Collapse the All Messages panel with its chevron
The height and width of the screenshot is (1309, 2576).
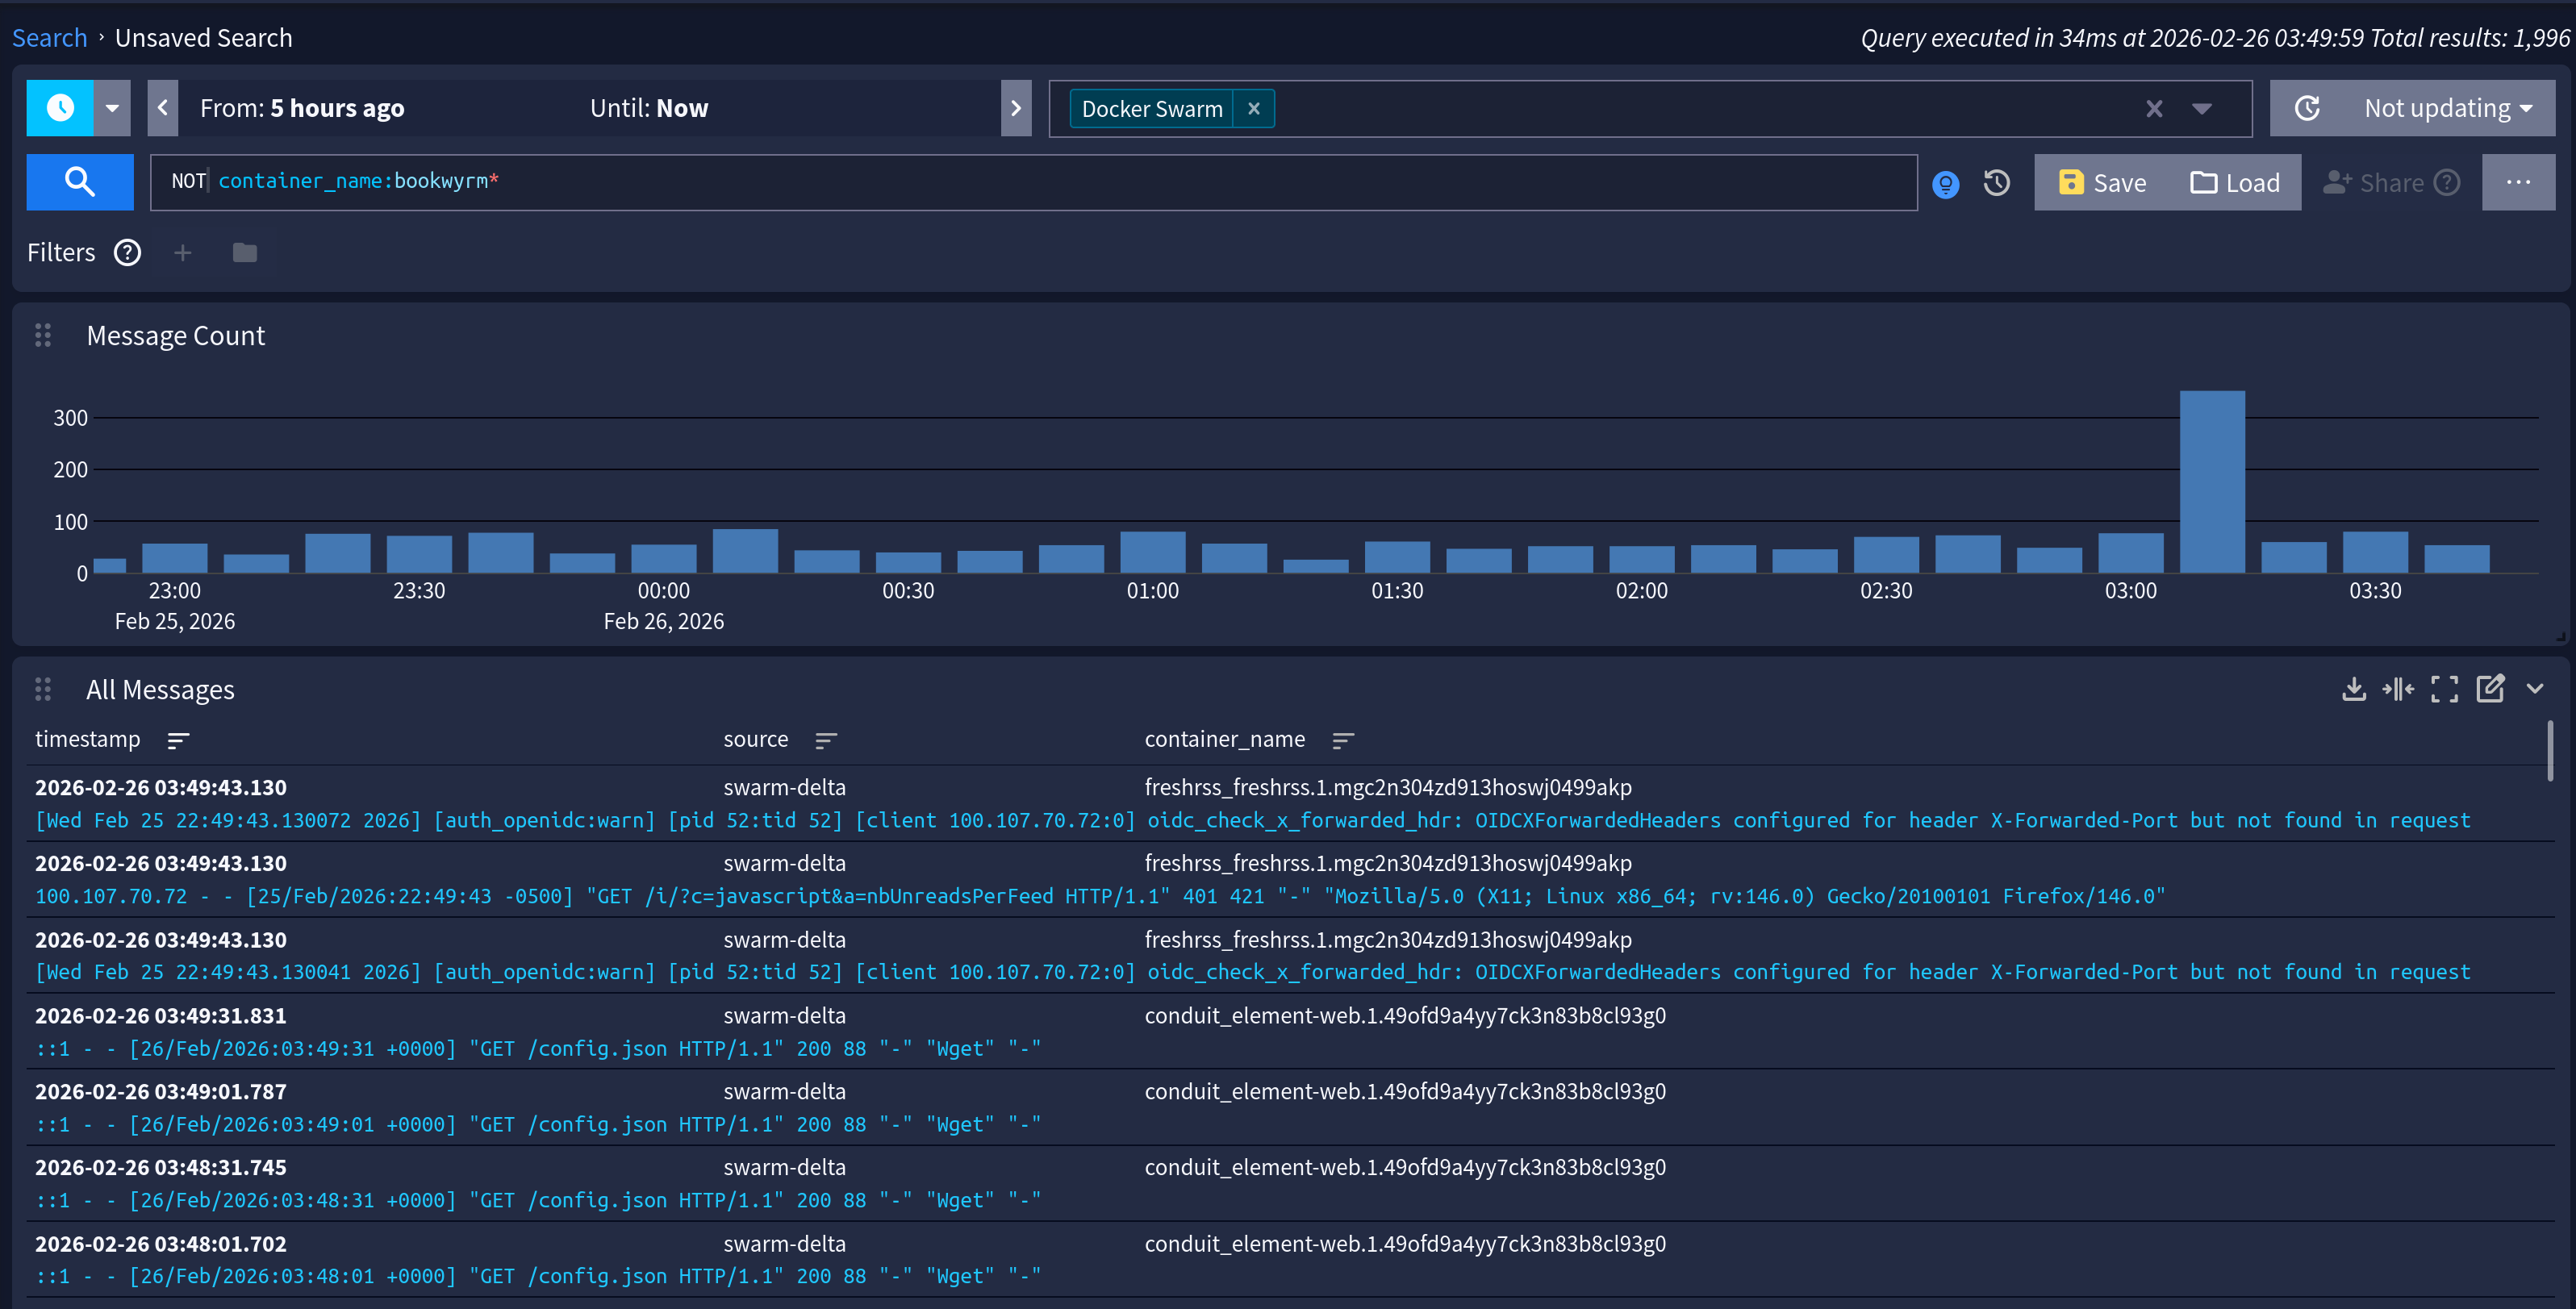point(2536,689)
